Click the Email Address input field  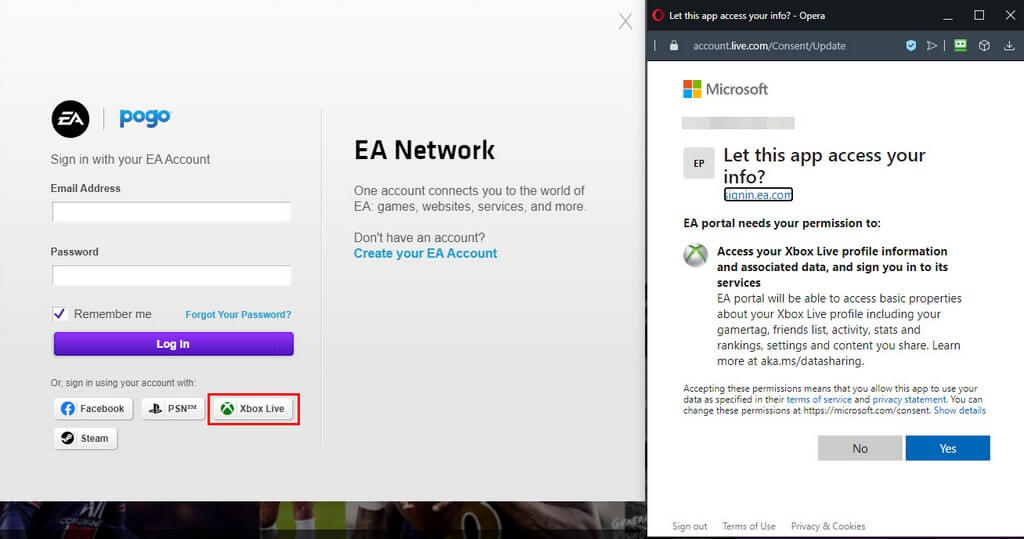pos(171,212)
